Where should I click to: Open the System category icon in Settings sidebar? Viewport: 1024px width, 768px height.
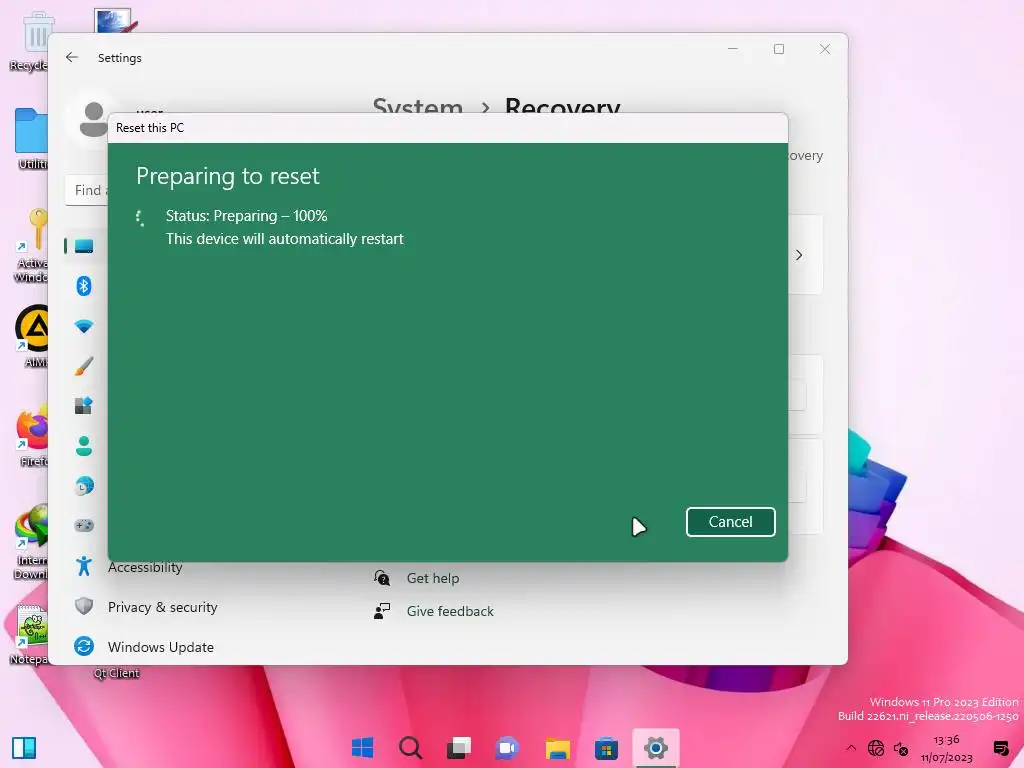[84, 246]
